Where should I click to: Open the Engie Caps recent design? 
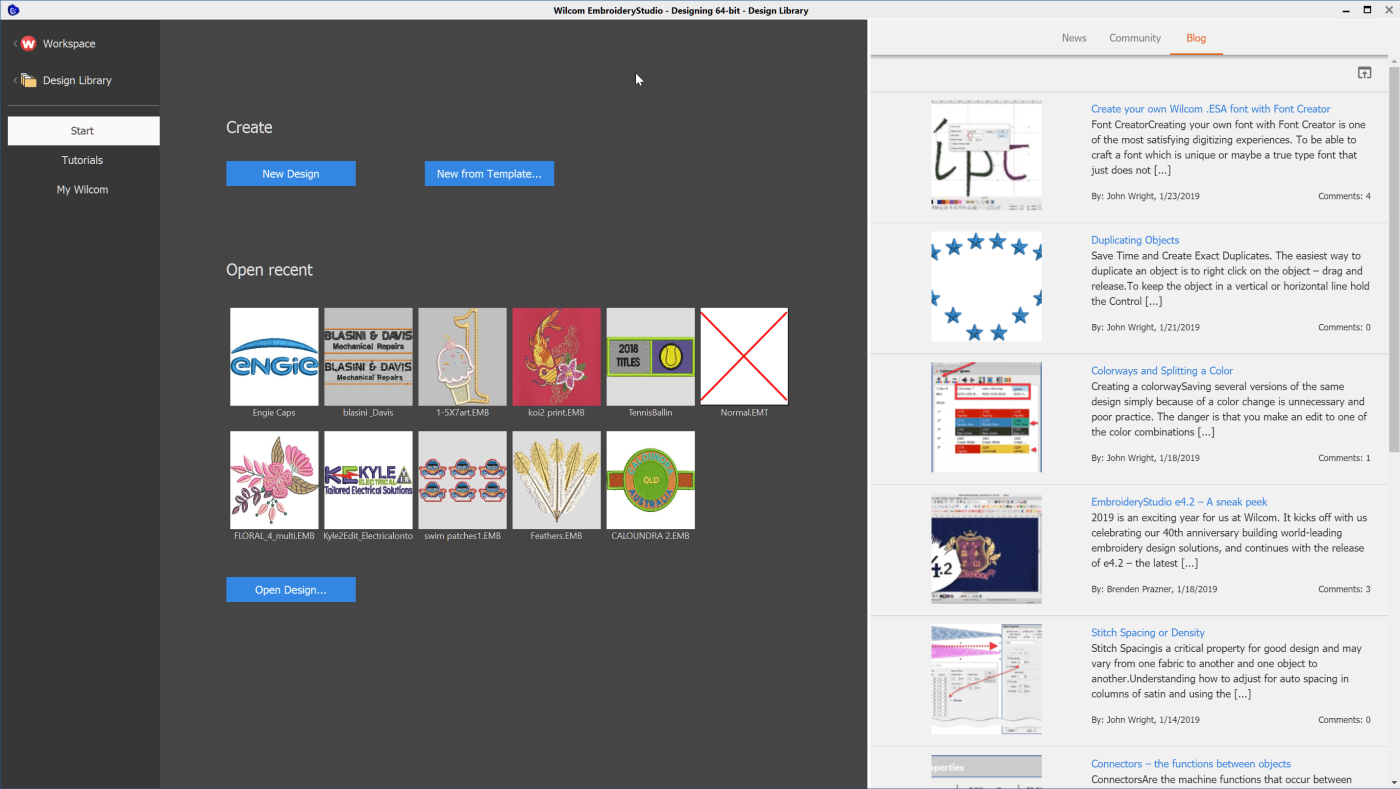click(x=274, y=356)
